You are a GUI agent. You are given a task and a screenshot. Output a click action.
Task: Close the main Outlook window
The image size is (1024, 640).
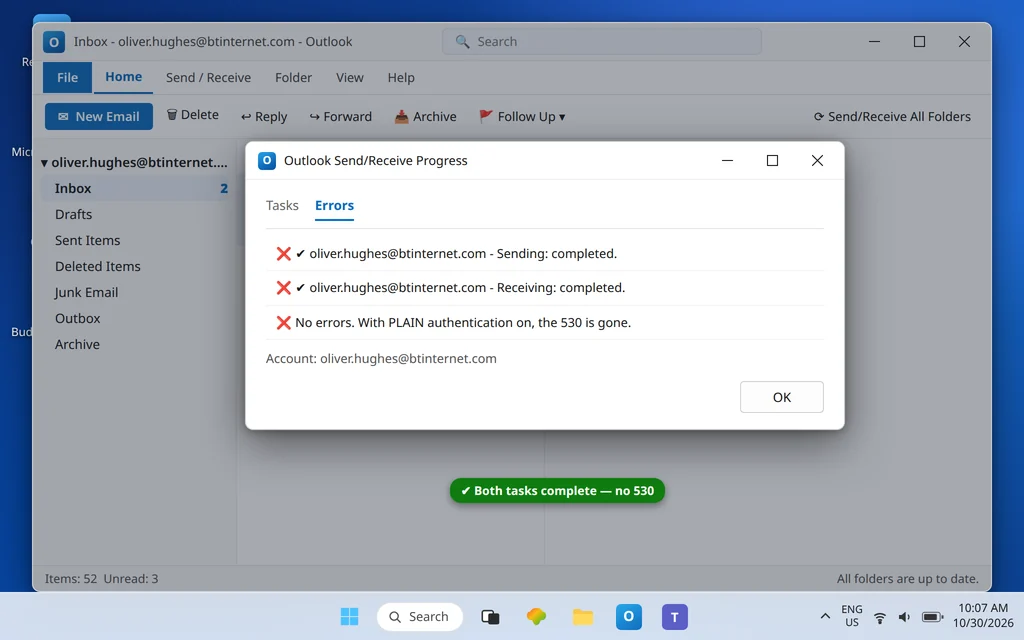pos(964,42)
